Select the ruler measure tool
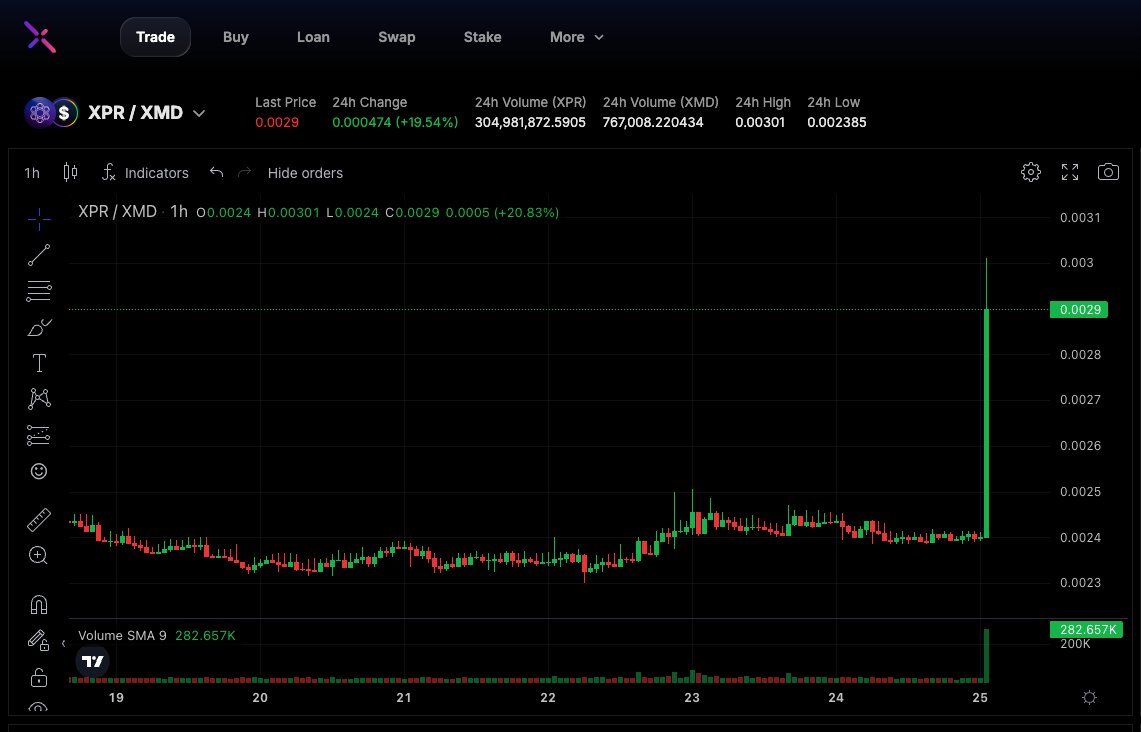 coord(39,520)
